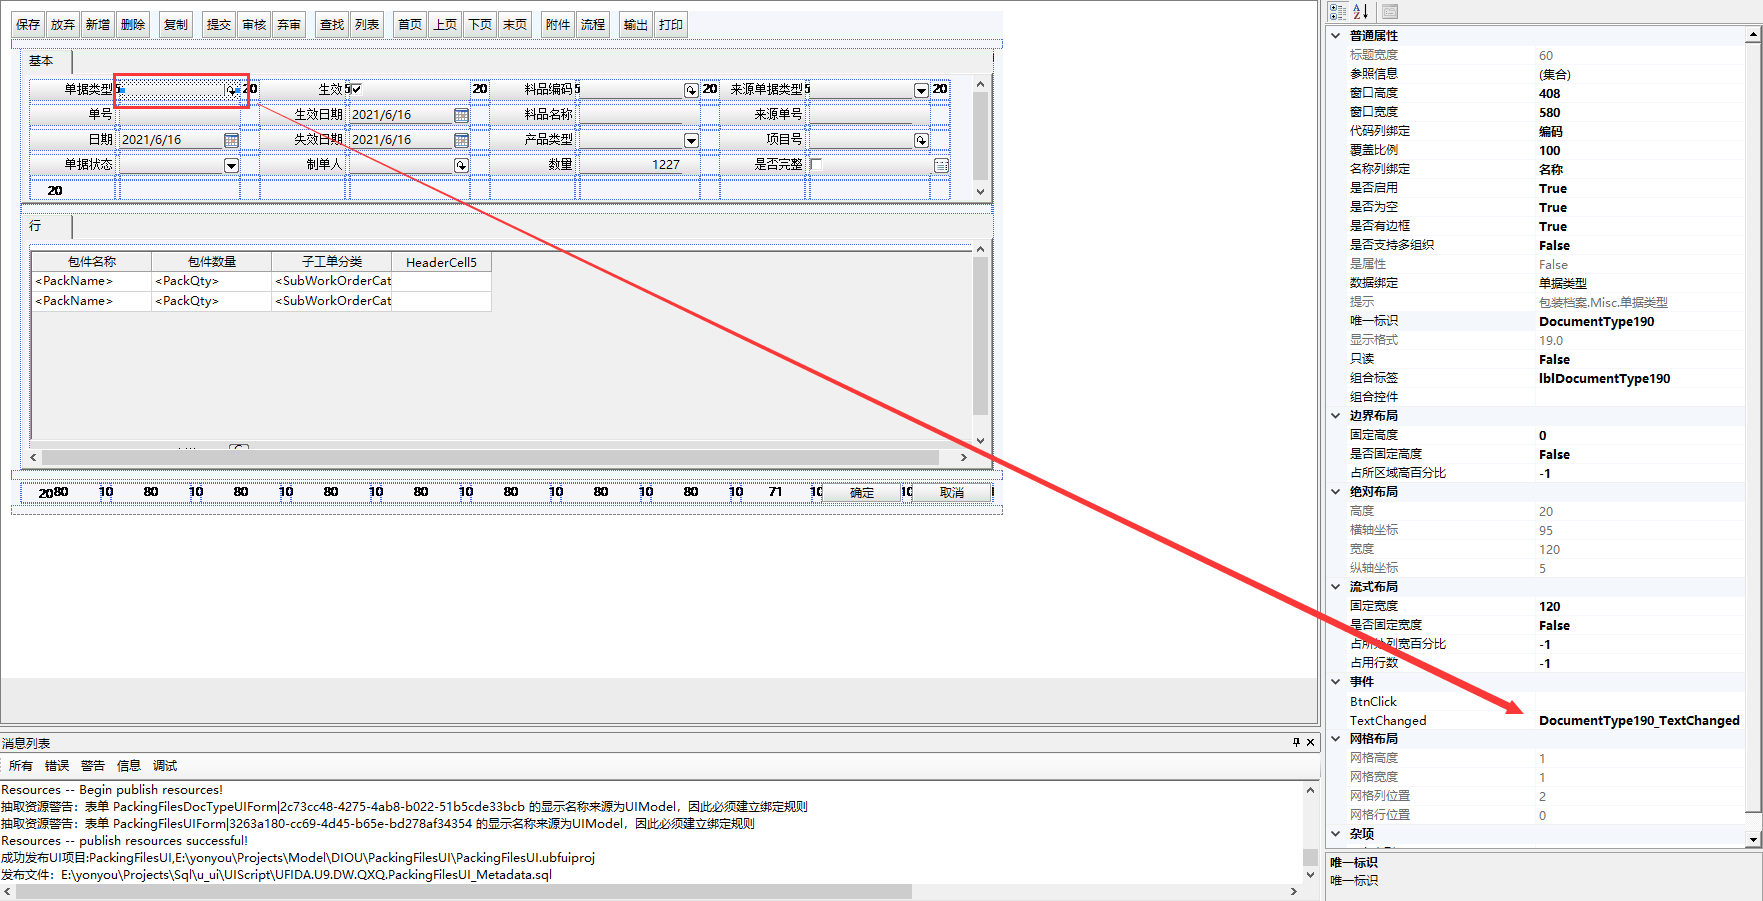Click the 制单人 reference lookup icon
Viewport: 1763px width, 901px height.
tap(461, 165)
